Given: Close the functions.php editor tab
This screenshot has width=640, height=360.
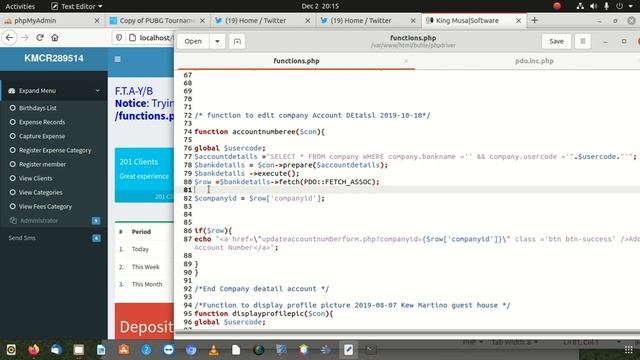Looking at the screenshot, I should tap(406, 61).
